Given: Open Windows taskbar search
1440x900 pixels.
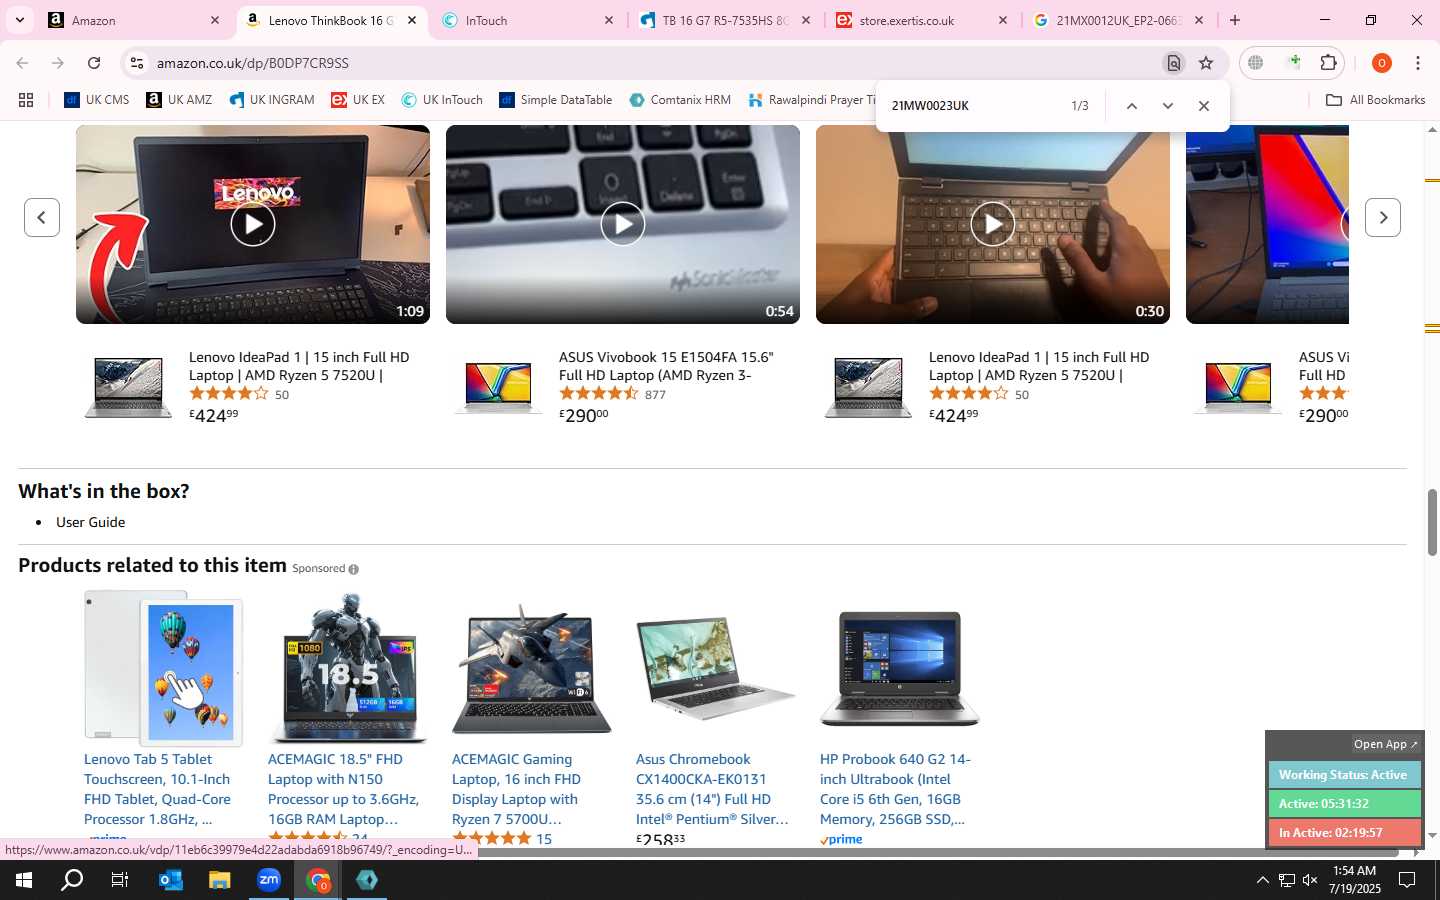Looking at the screenshot, I should (72, 880).
